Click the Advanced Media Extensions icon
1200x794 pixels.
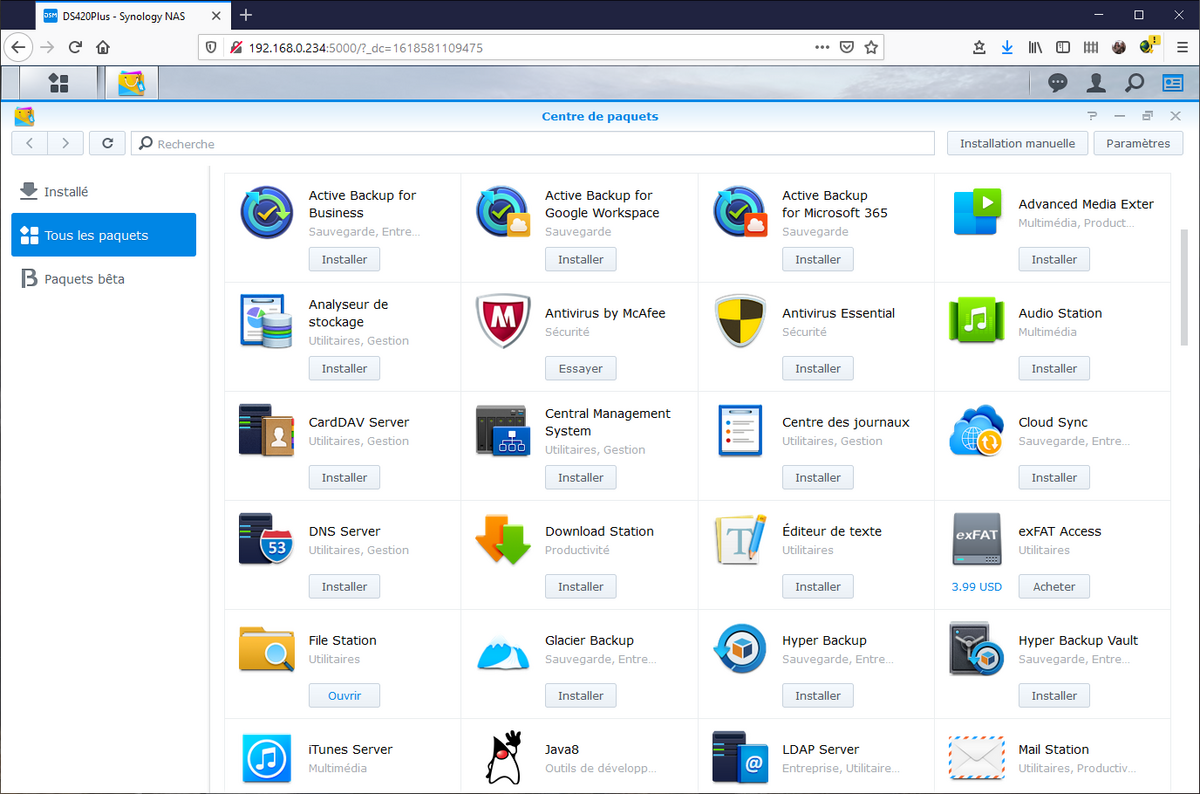pos(976,212)
